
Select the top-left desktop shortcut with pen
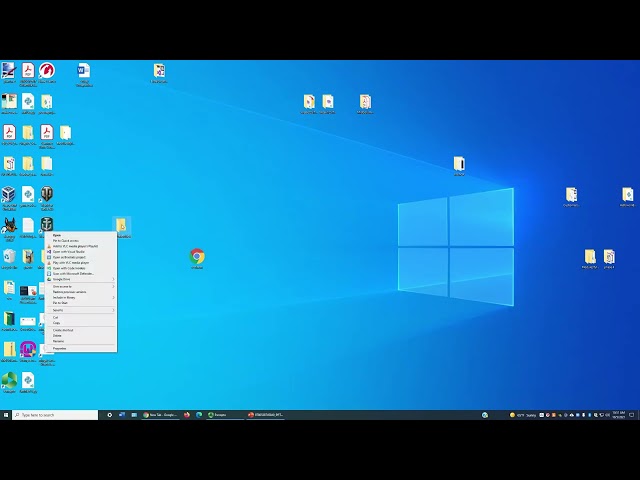pyautogui.click(x=9, y=73)
